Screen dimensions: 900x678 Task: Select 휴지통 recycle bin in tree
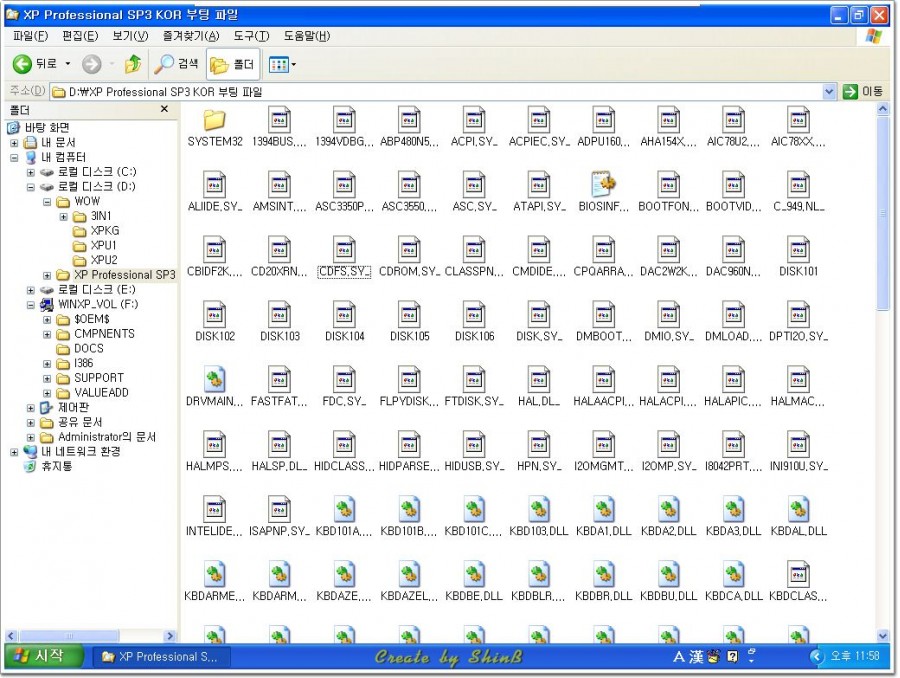click(x=48, y=467)
